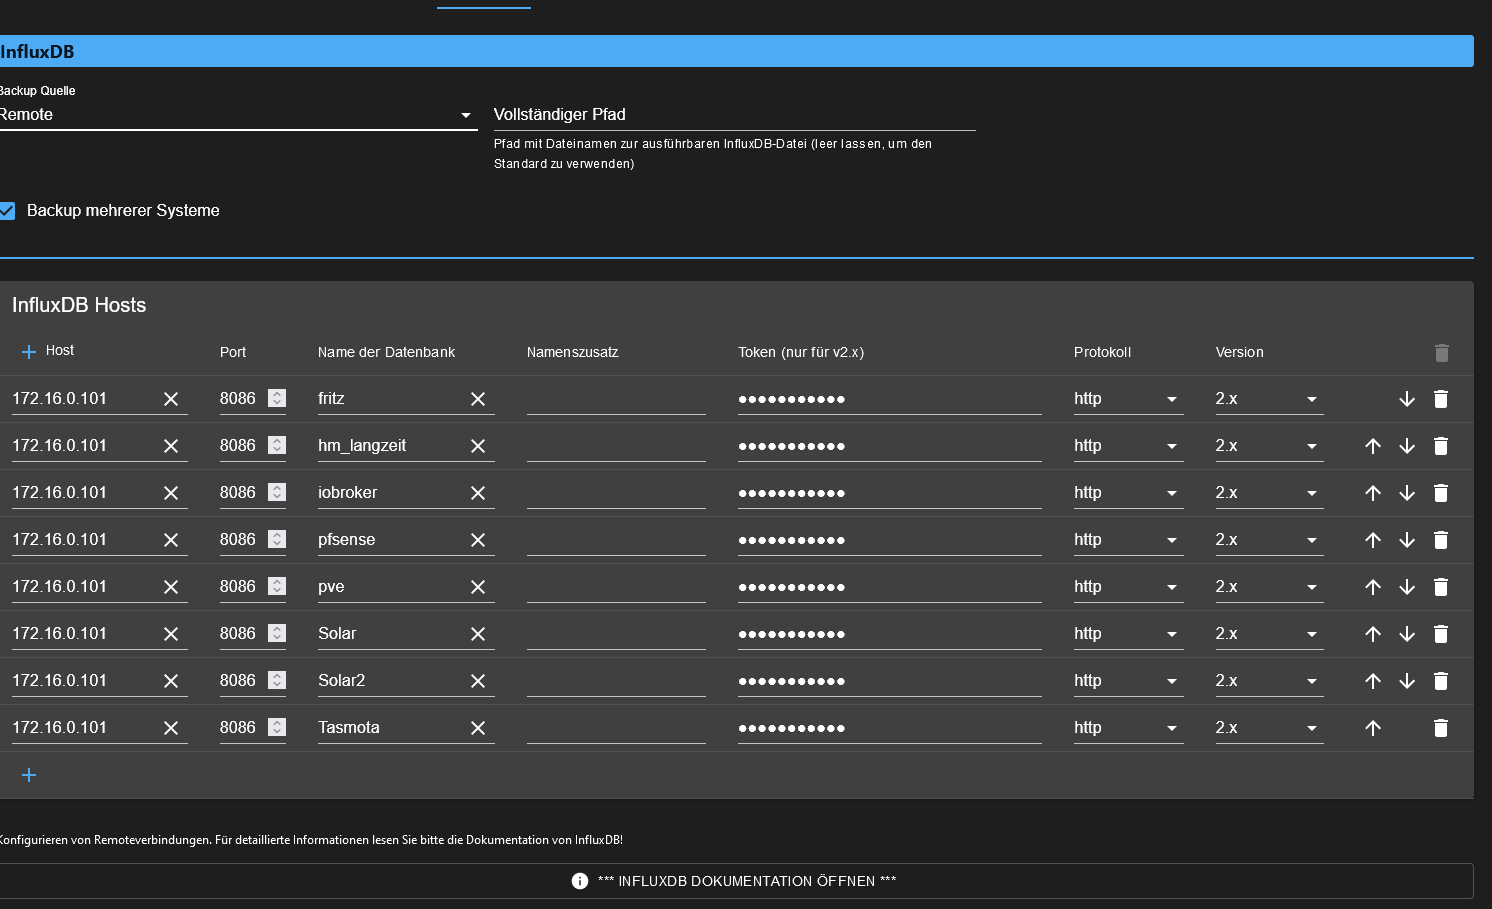Image resolution: width=1492 pixels, height=909 pixels.
Task: Open the InfluxDB Dokumentation button
Action: (x=735, y=881)
